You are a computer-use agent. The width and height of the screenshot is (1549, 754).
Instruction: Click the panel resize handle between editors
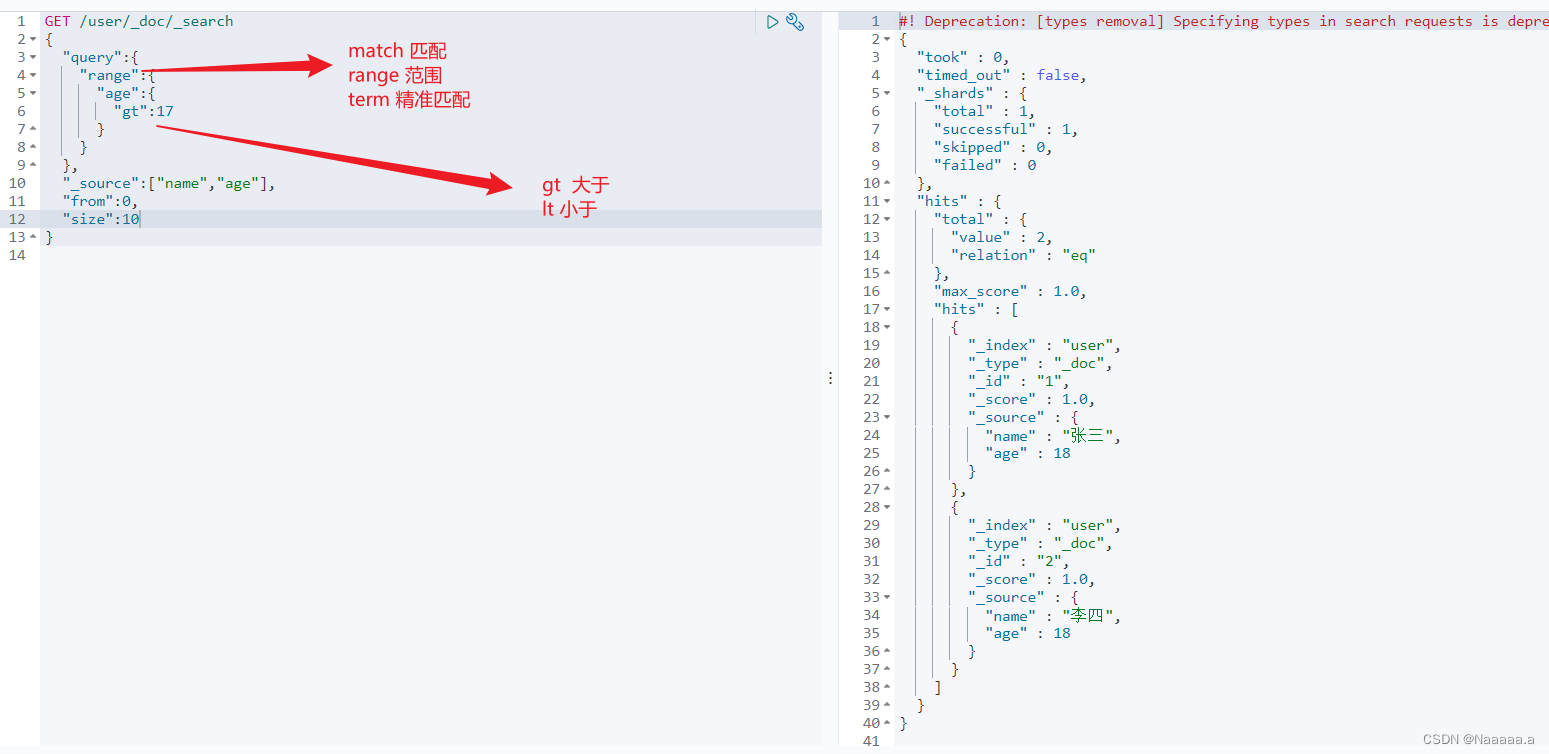coord(829,378)
